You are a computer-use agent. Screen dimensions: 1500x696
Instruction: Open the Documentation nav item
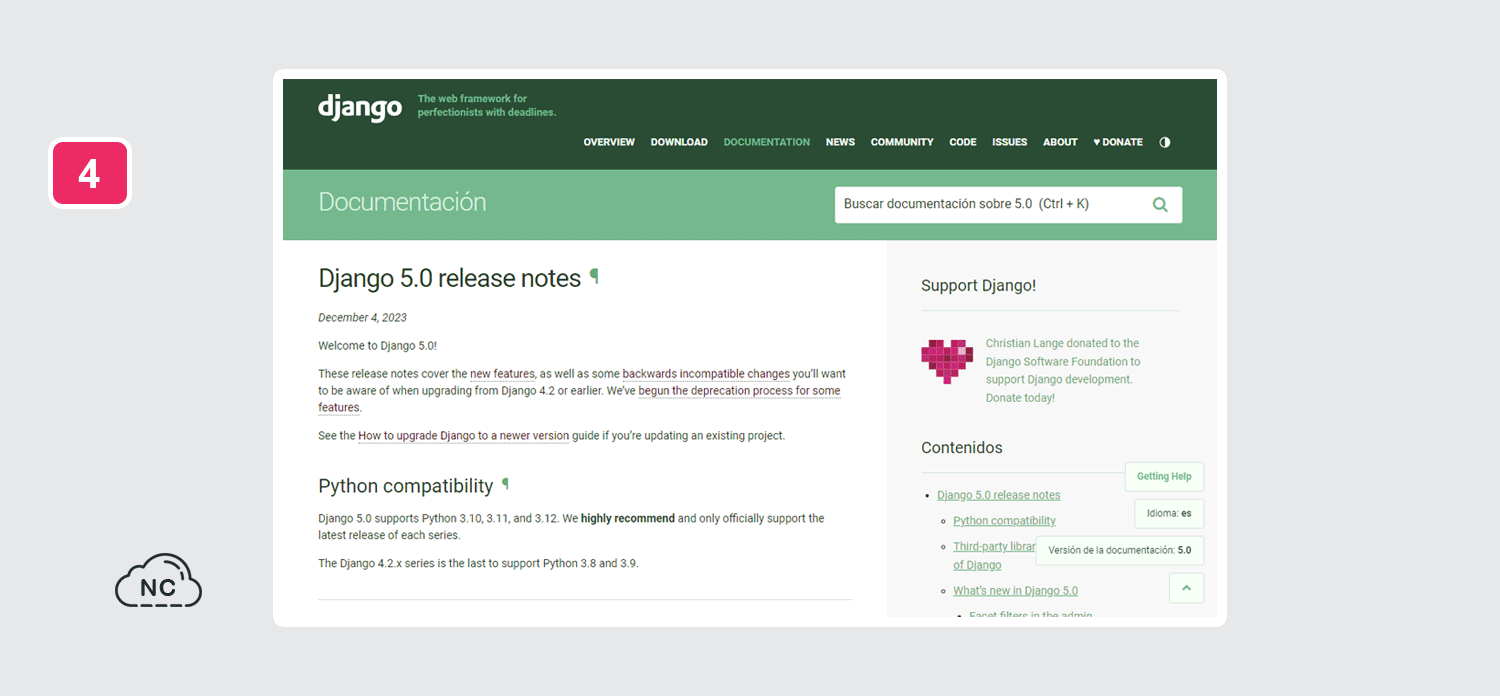tap(767, 142)
